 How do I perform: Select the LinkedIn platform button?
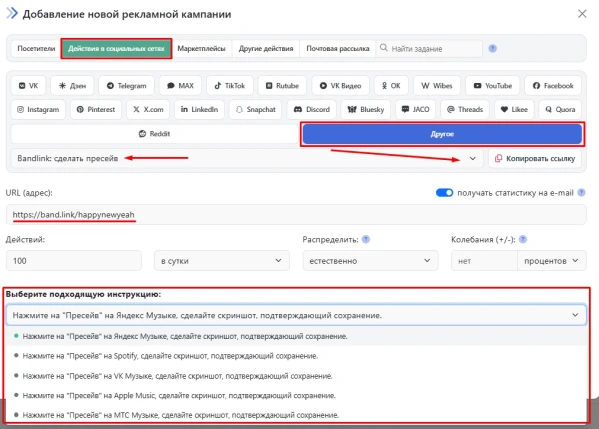pyautogui.click(x=199, y=109)
